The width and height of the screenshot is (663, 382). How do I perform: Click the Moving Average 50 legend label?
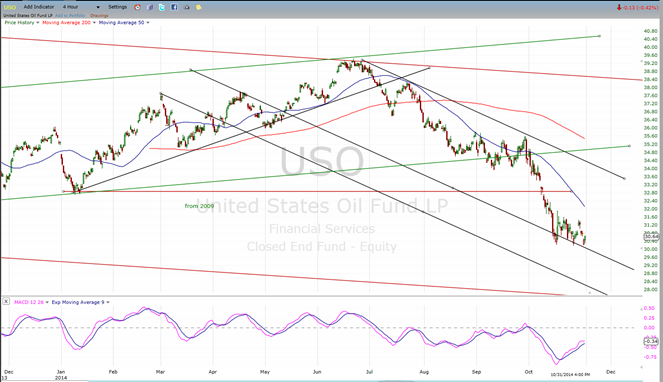[x=121, y=23]
